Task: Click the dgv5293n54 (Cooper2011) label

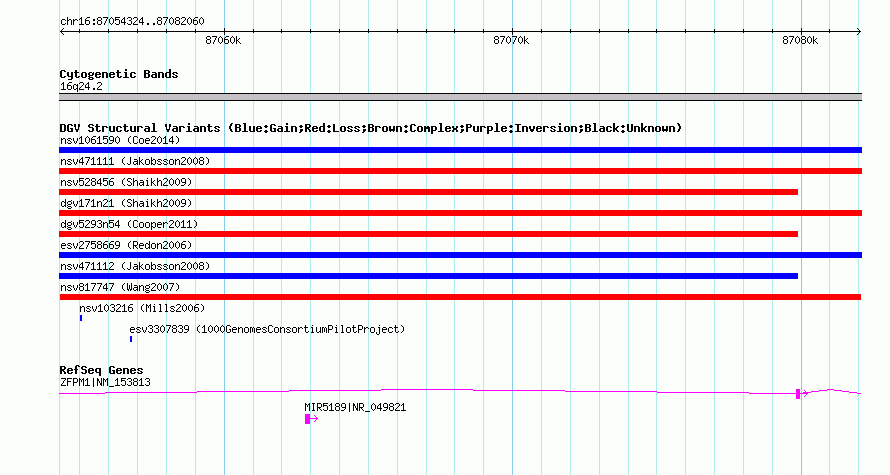Action: point(129,224)
